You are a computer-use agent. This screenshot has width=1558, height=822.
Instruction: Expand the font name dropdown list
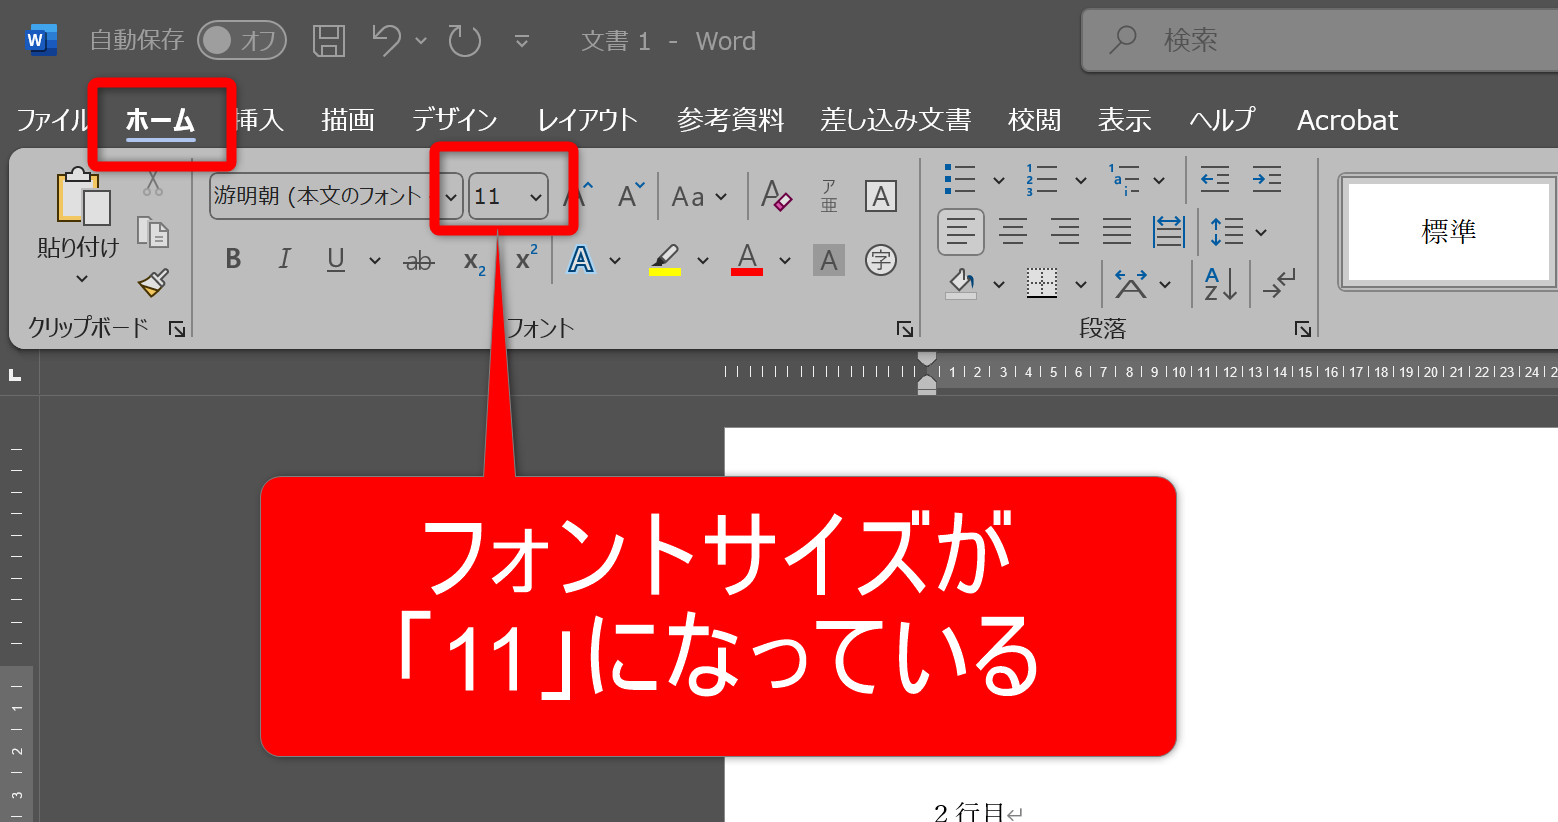[451, 197]
